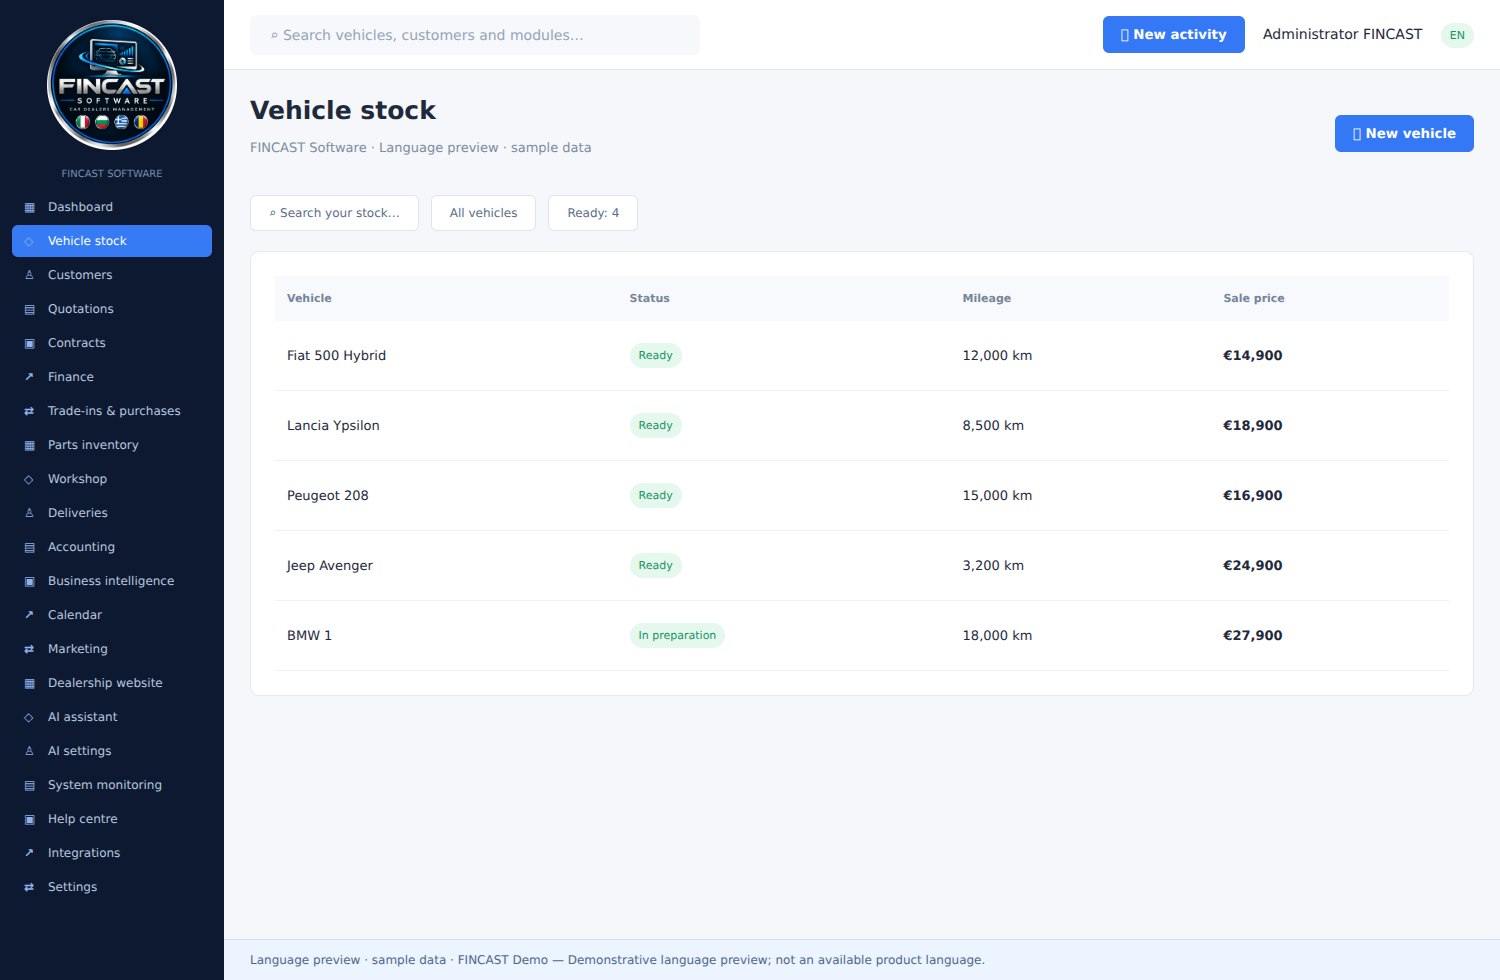Image resolution: width=1500 pixels, height=980 pixels.
Task: Open the Marketing section
Action: [112, 649]
